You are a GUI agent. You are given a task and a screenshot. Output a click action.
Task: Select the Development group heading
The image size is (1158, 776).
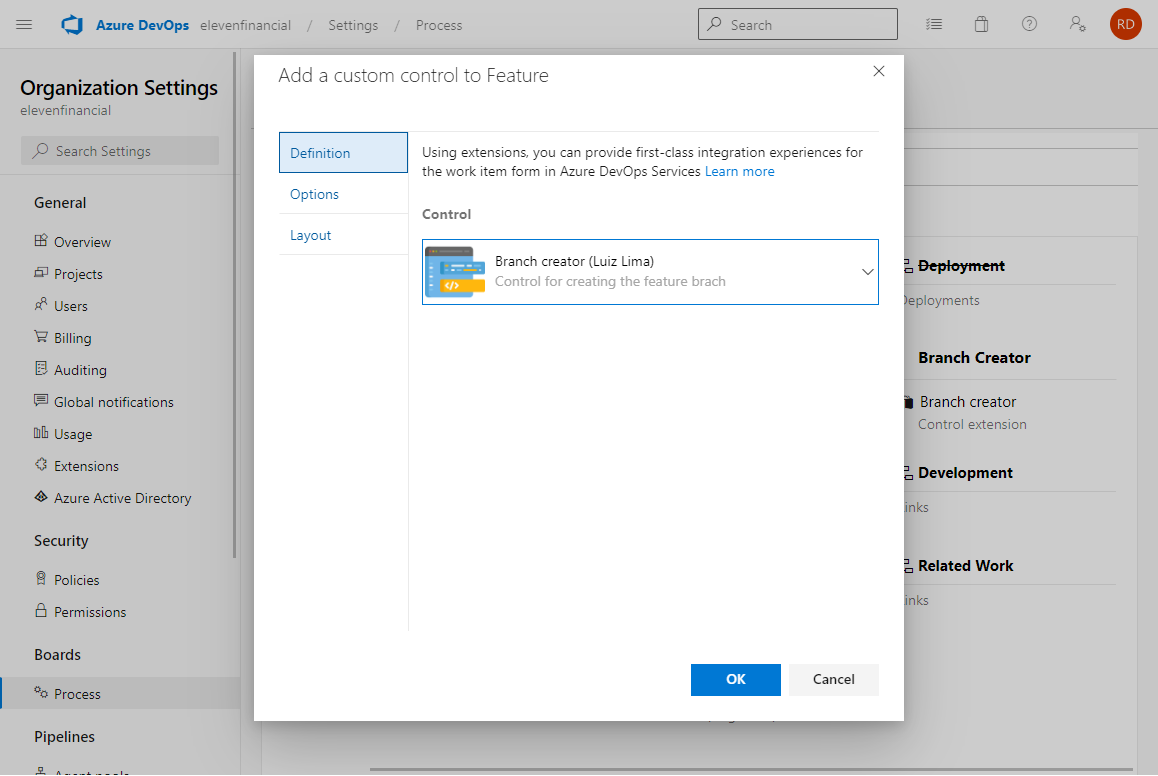pos(965,473)
